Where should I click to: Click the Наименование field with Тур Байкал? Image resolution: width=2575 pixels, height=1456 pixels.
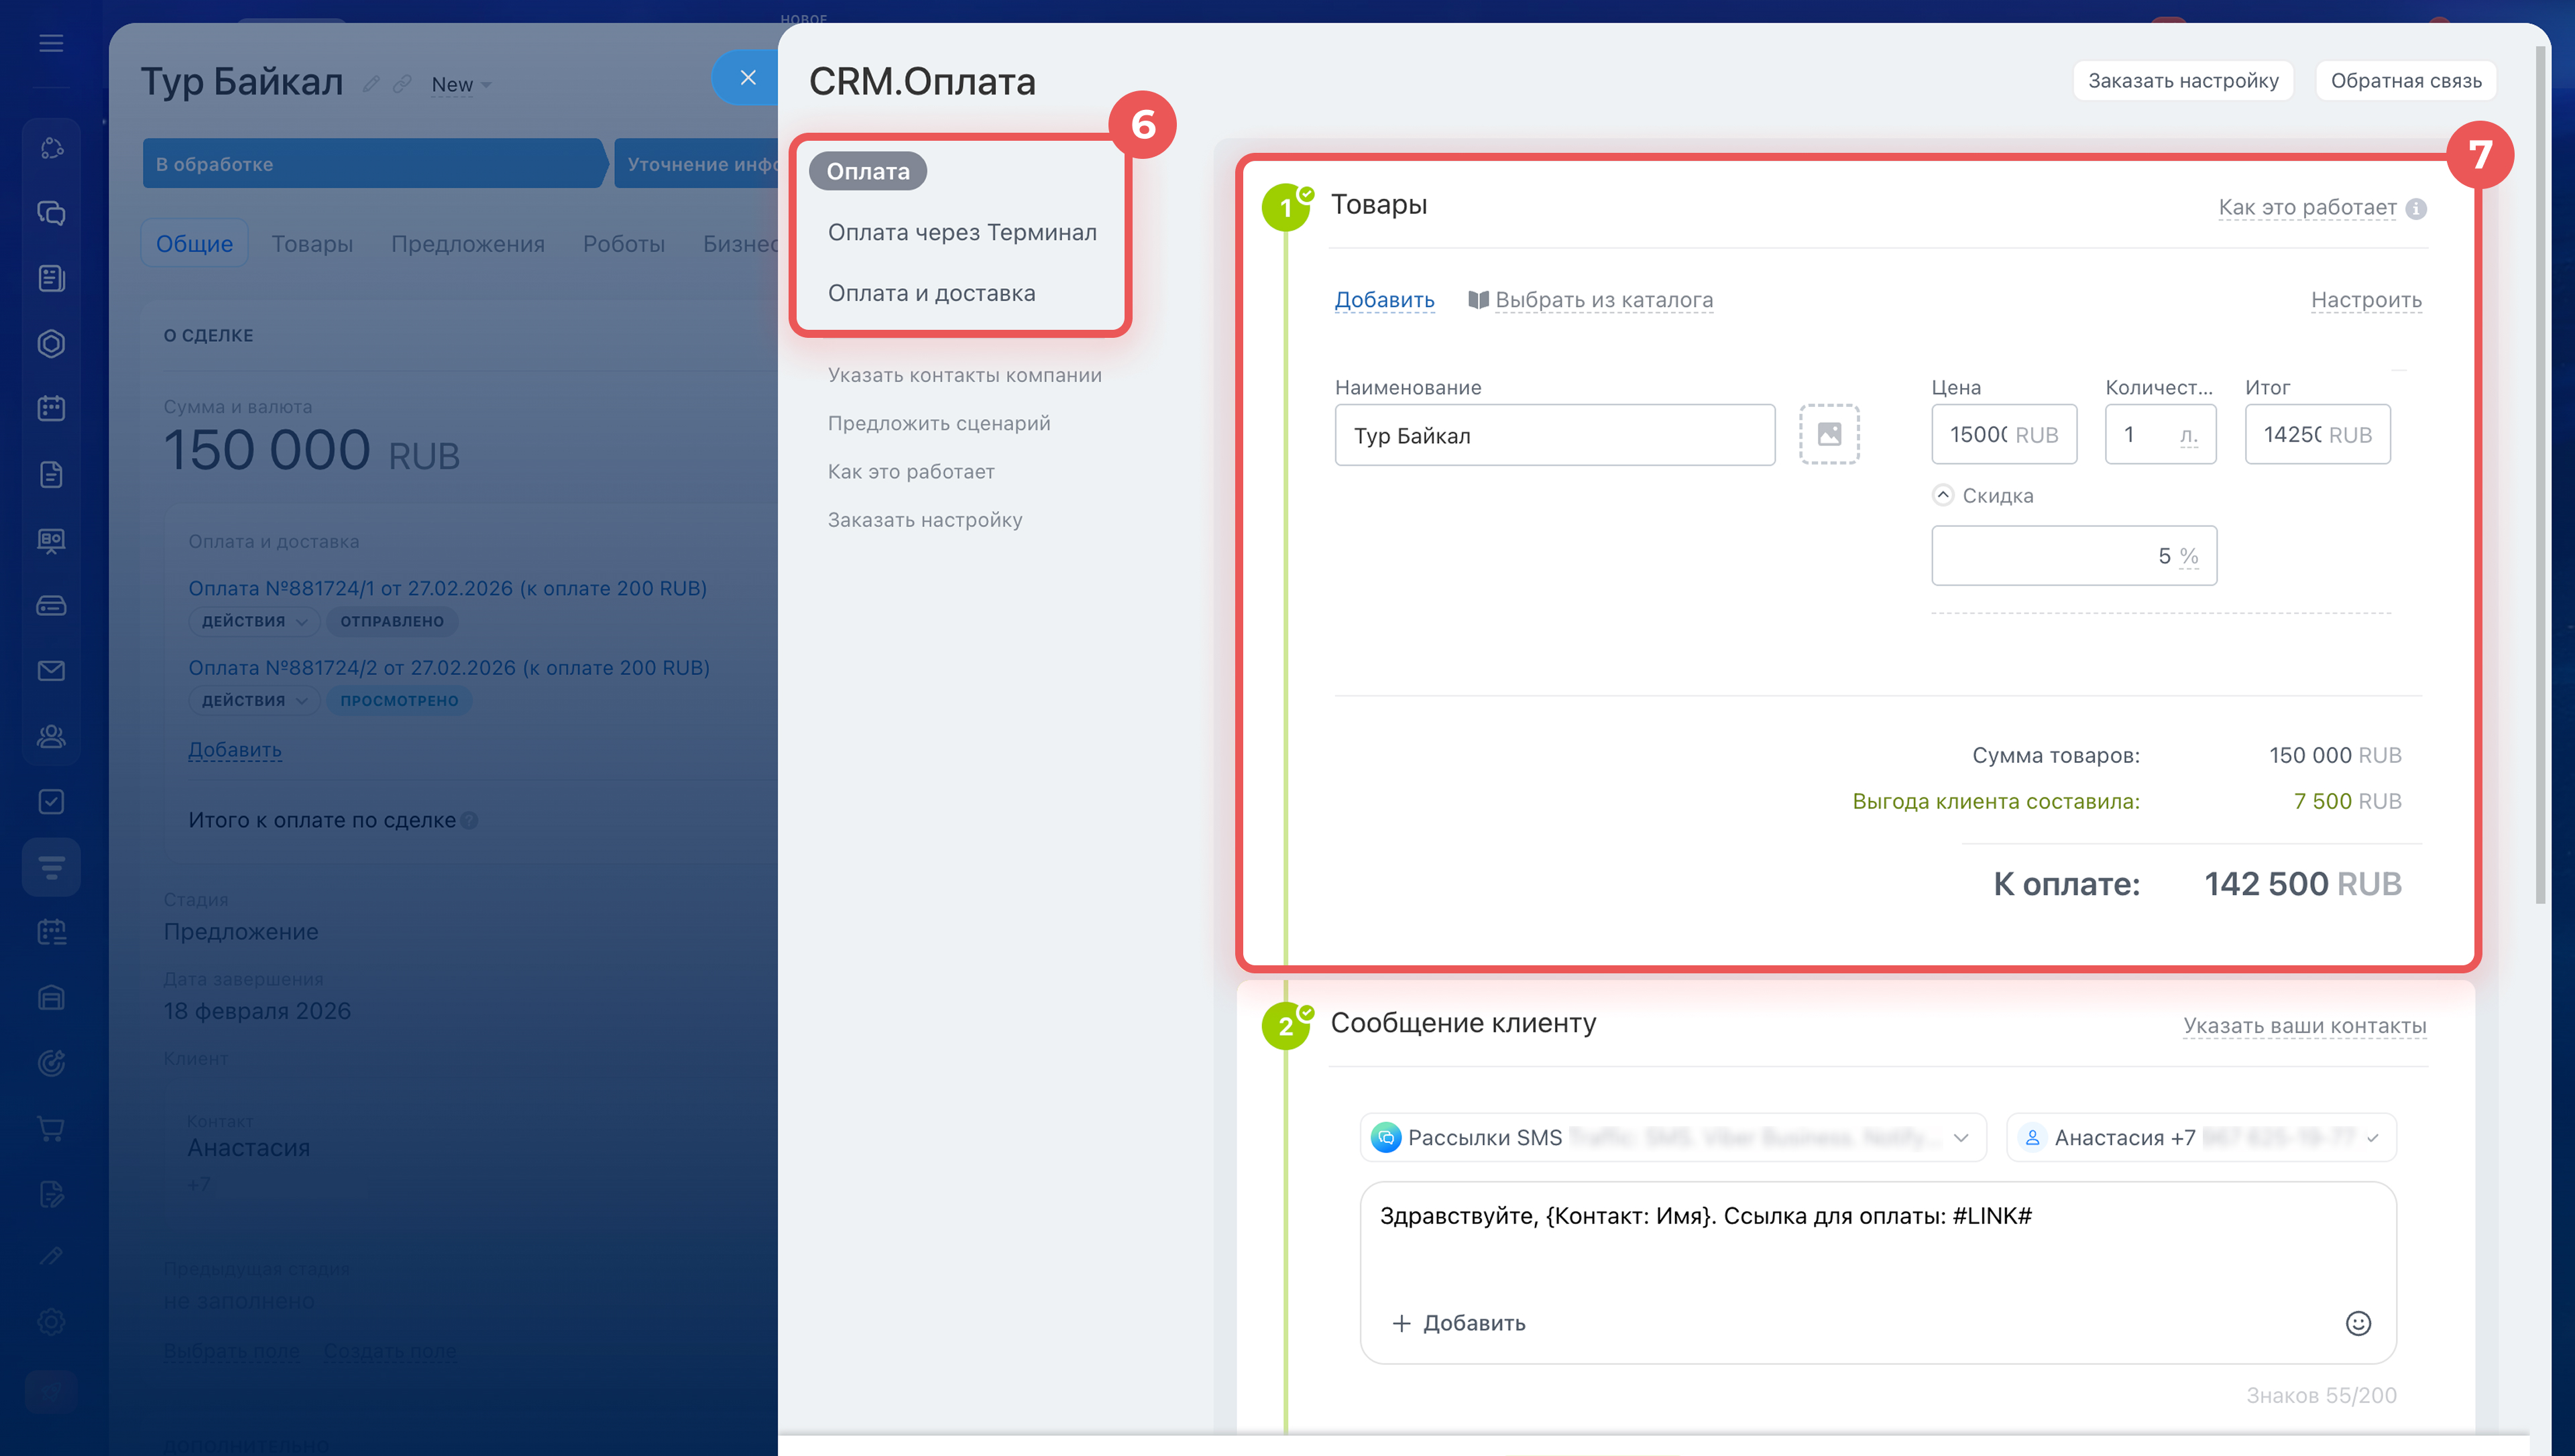[x=1554, y=435]
